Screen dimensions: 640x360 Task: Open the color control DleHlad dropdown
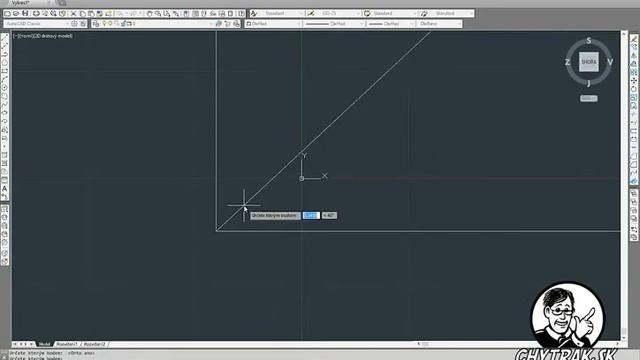273,24
